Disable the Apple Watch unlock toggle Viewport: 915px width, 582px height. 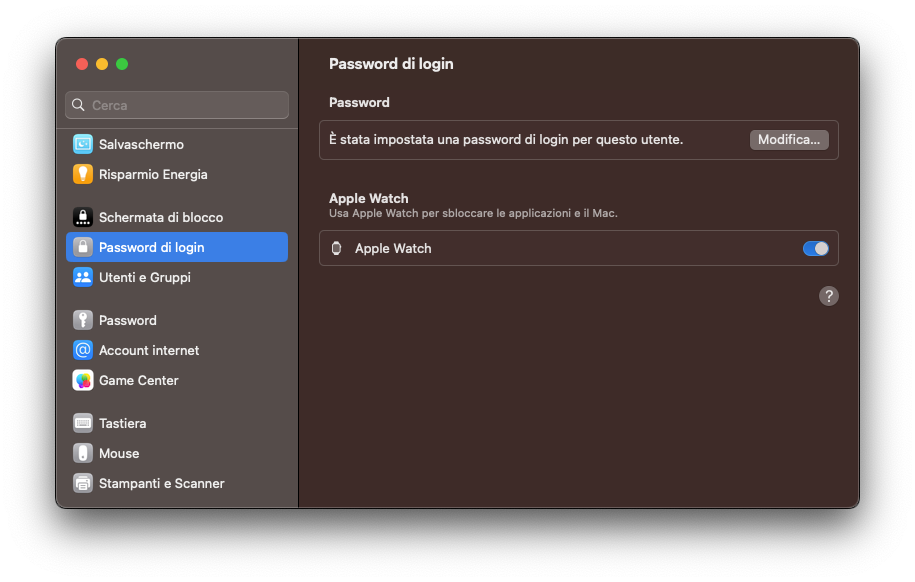pyautogui.click(x=815, y=248)
